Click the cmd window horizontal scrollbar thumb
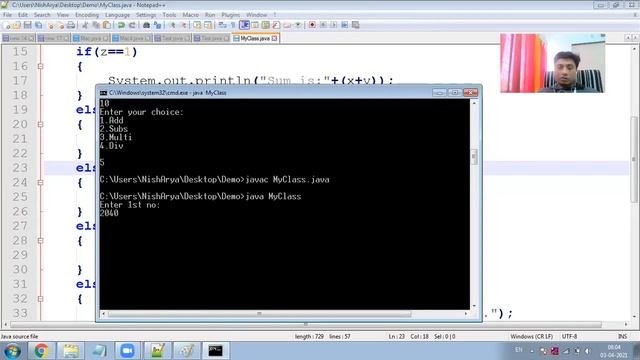Viewport: 640px width, 360px height. pyautogui.click(x=259, y=314)
